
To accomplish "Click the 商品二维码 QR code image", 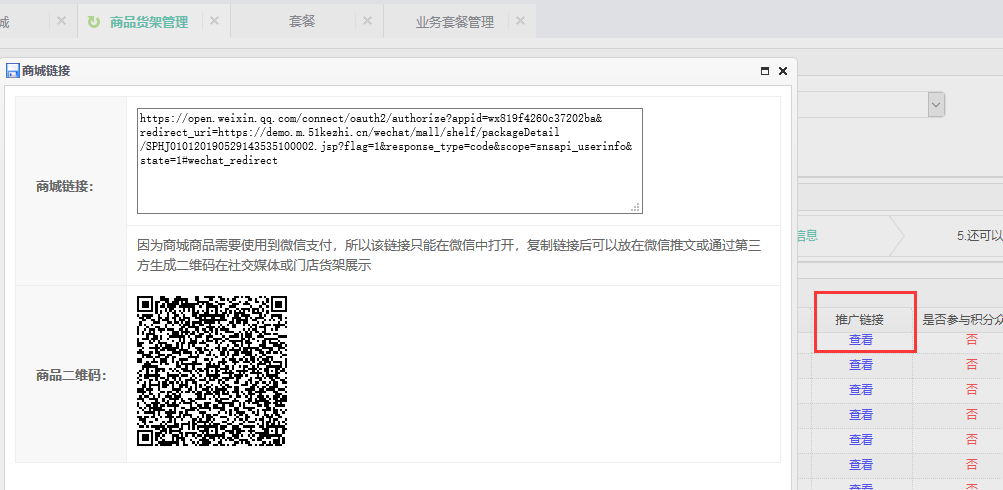I will pos(212,371).
